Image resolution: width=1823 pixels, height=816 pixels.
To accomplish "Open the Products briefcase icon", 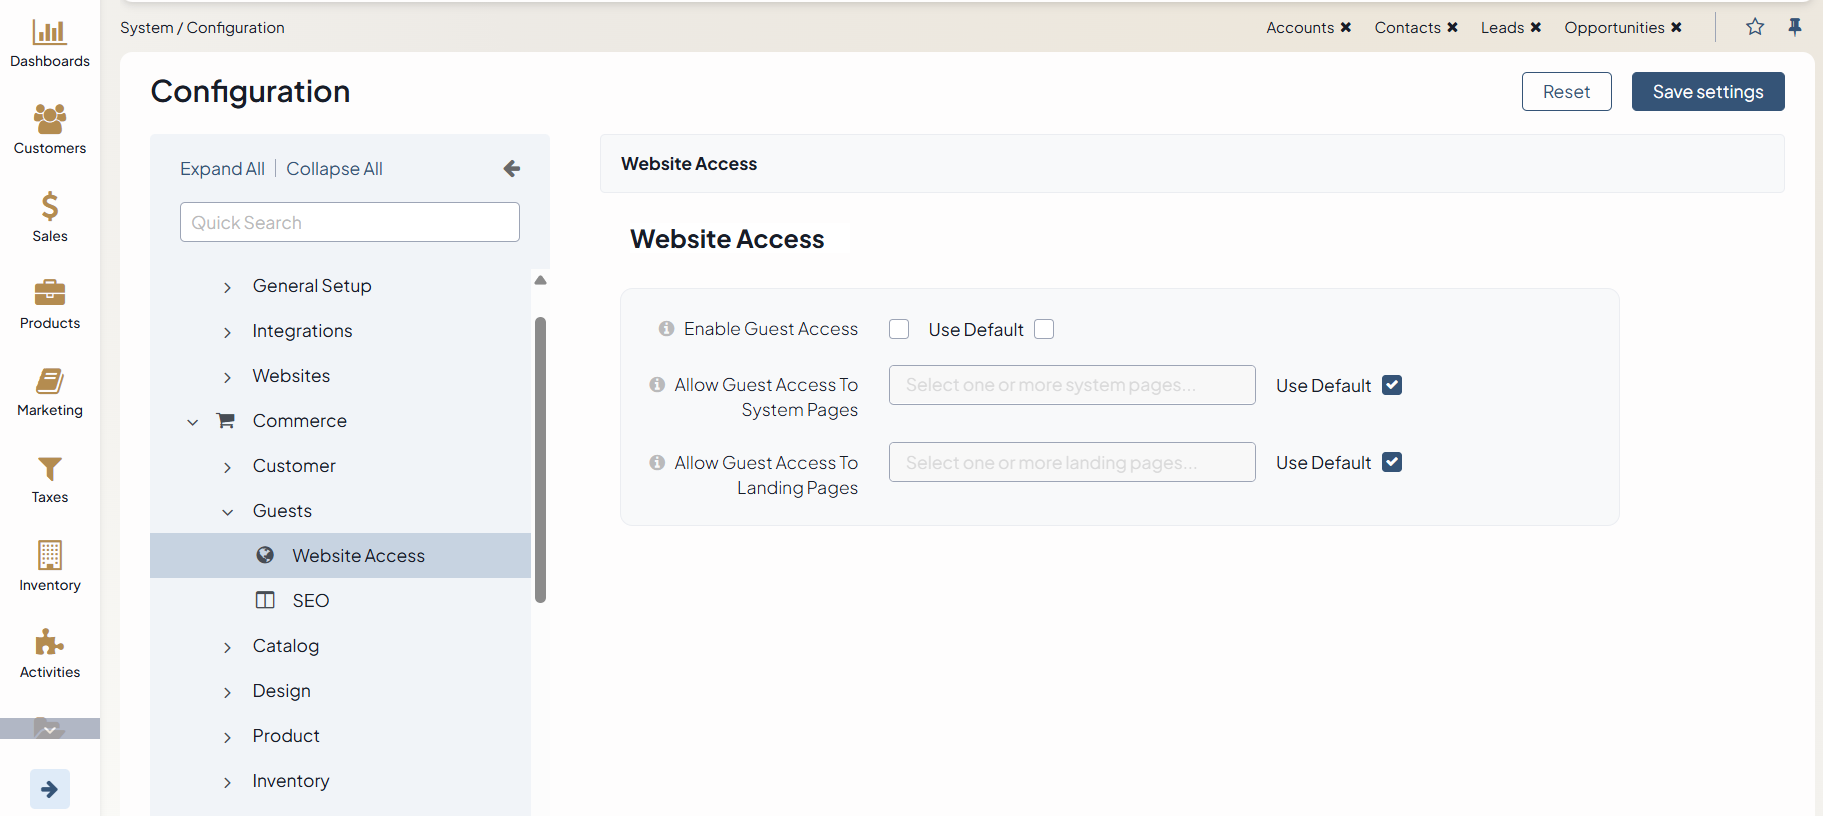I will pos(49,293).
